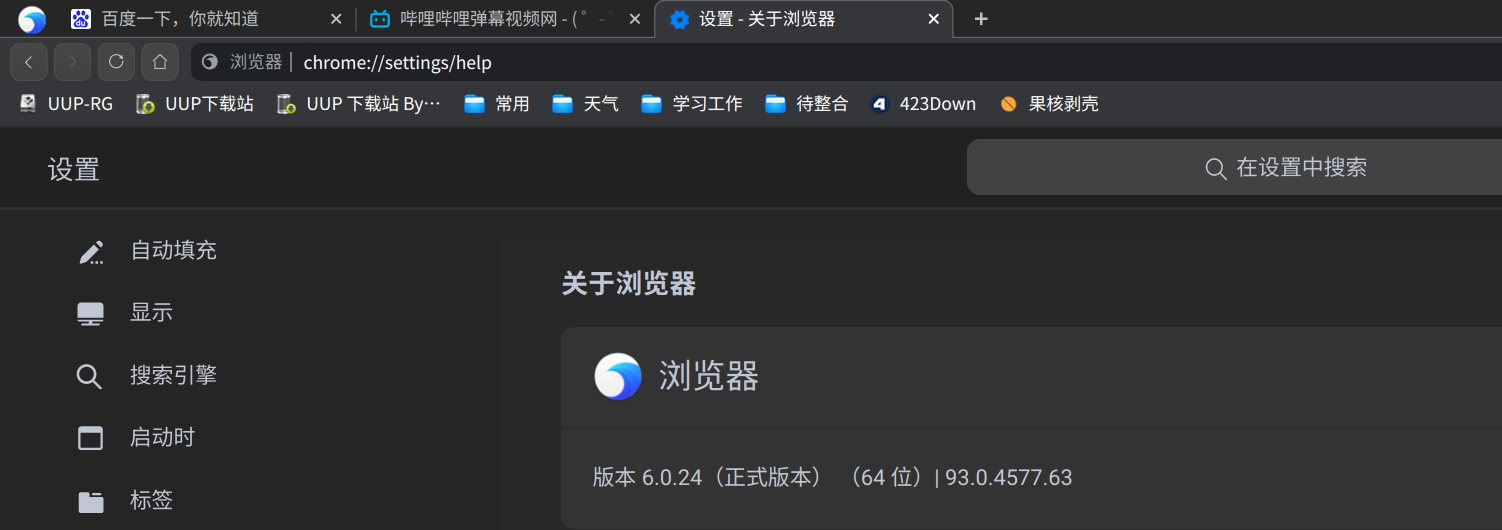Click the browser logo icon beside the tabs
The image size is (1502, 530).
click(x=32, y=19)
